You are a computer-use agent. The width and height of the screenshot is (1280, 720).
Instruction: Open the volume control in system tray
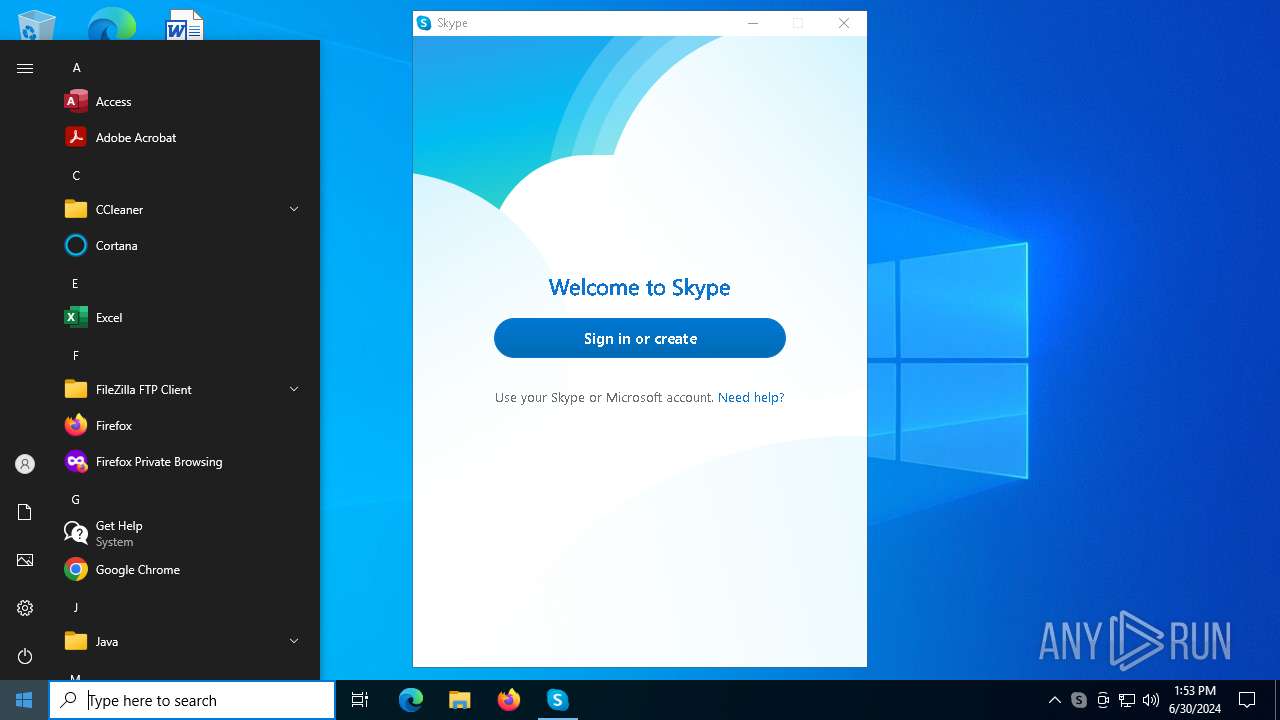point(1151,700)
